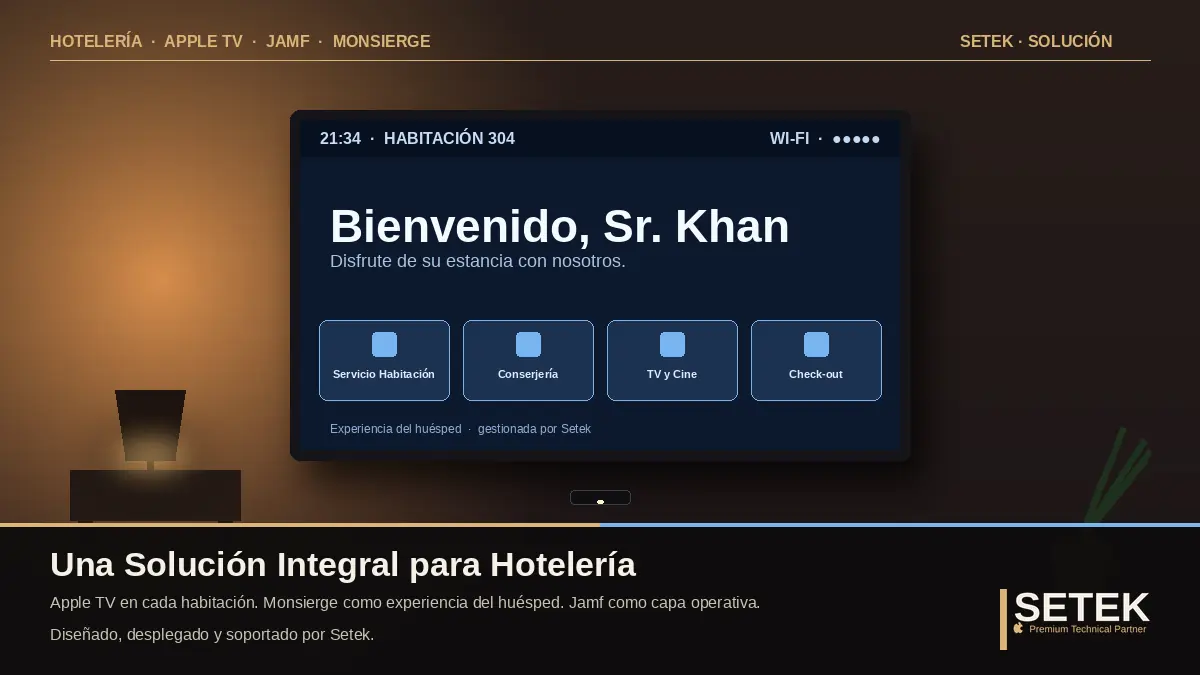
Task: Click the large SETEK logo wordmark
Action: (x=1082, y=607)
